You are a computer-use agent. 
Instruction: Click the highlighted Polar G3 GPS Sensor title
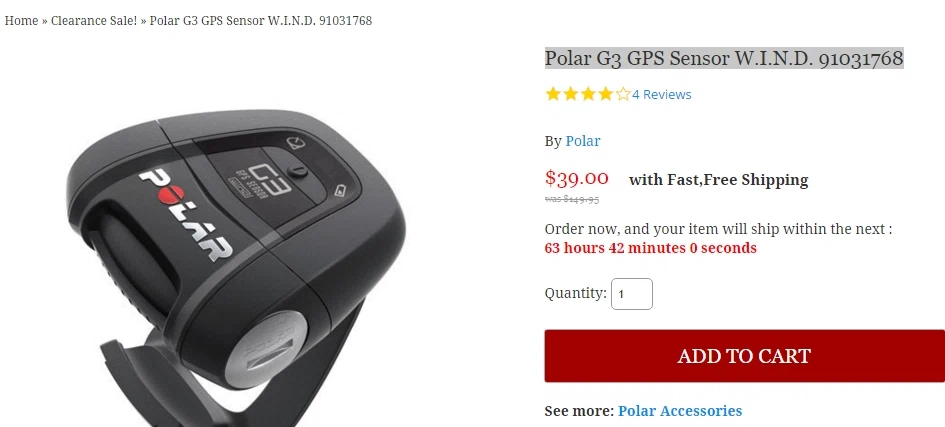[x=724, y=58]
